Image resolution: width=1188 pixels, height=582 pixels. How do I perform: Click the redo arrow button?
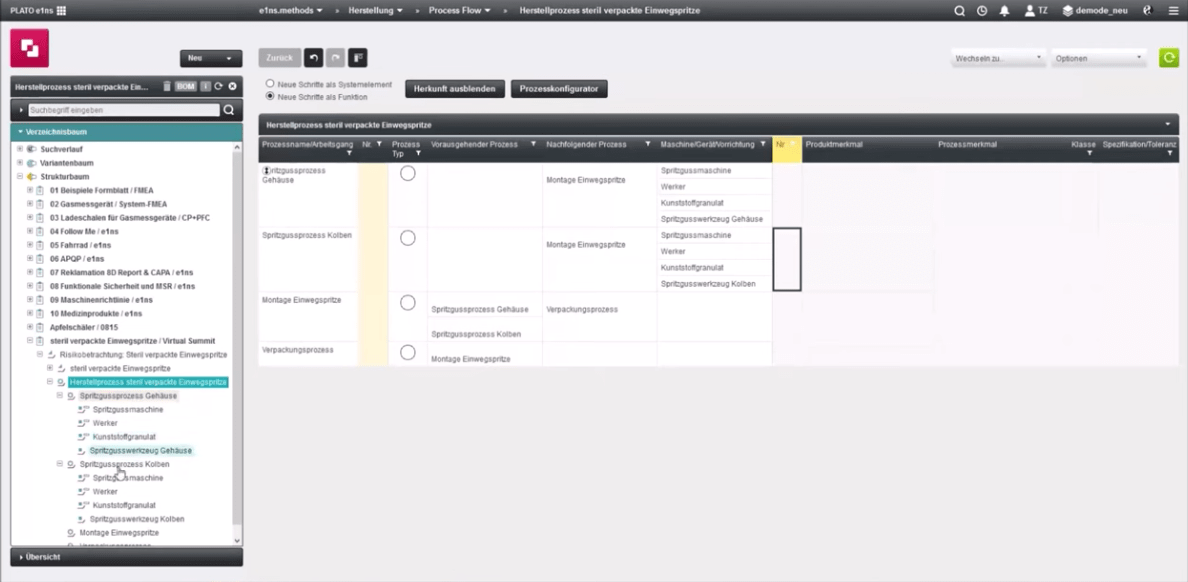point(336,58)
